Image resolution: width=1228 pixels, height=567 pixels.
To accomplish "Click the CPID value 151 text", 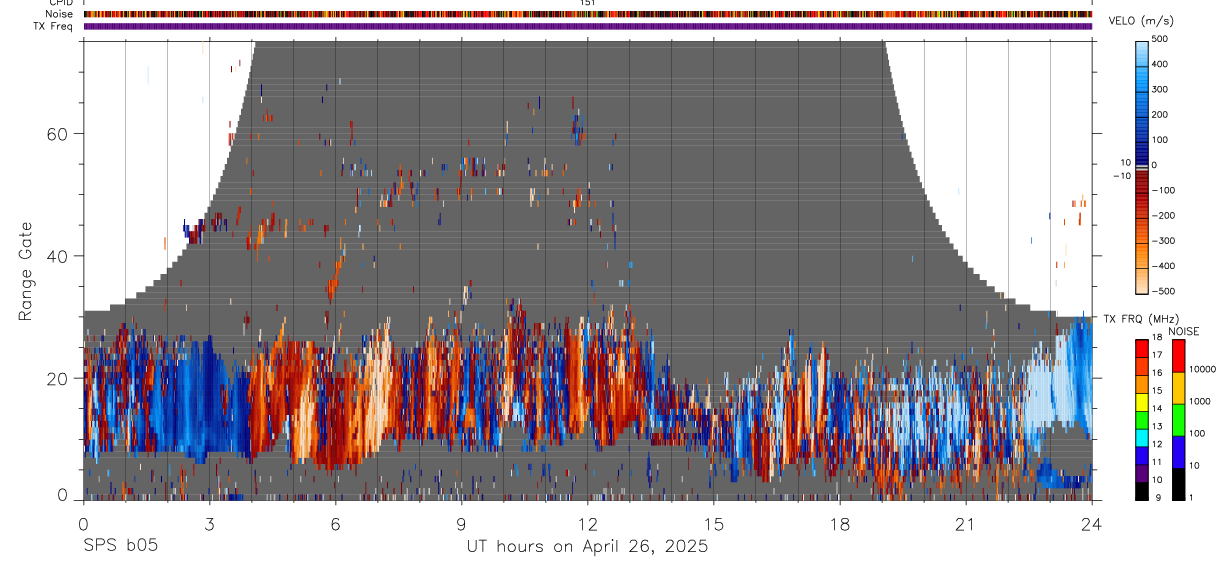I will [x=588, y=3].
